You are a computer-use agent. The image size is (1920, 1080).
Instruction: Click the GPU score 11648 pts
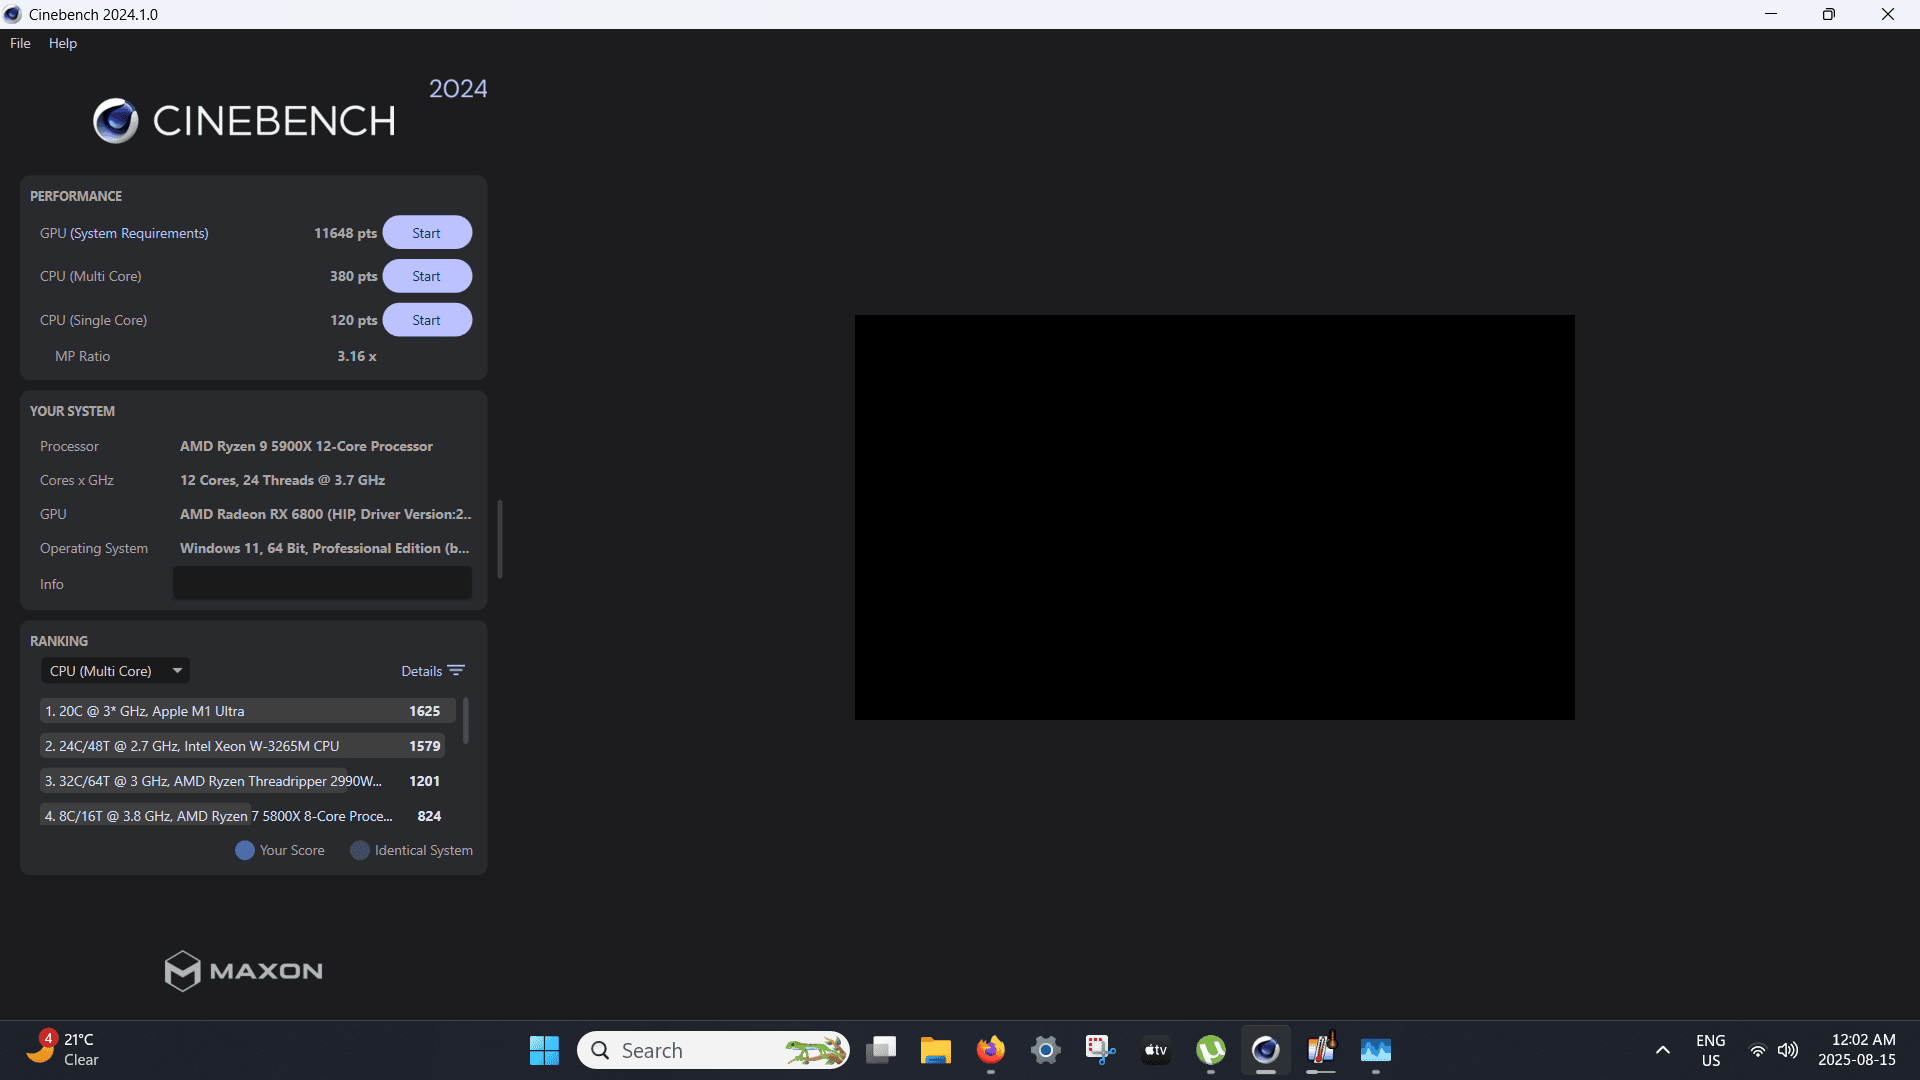click(345, 233)
